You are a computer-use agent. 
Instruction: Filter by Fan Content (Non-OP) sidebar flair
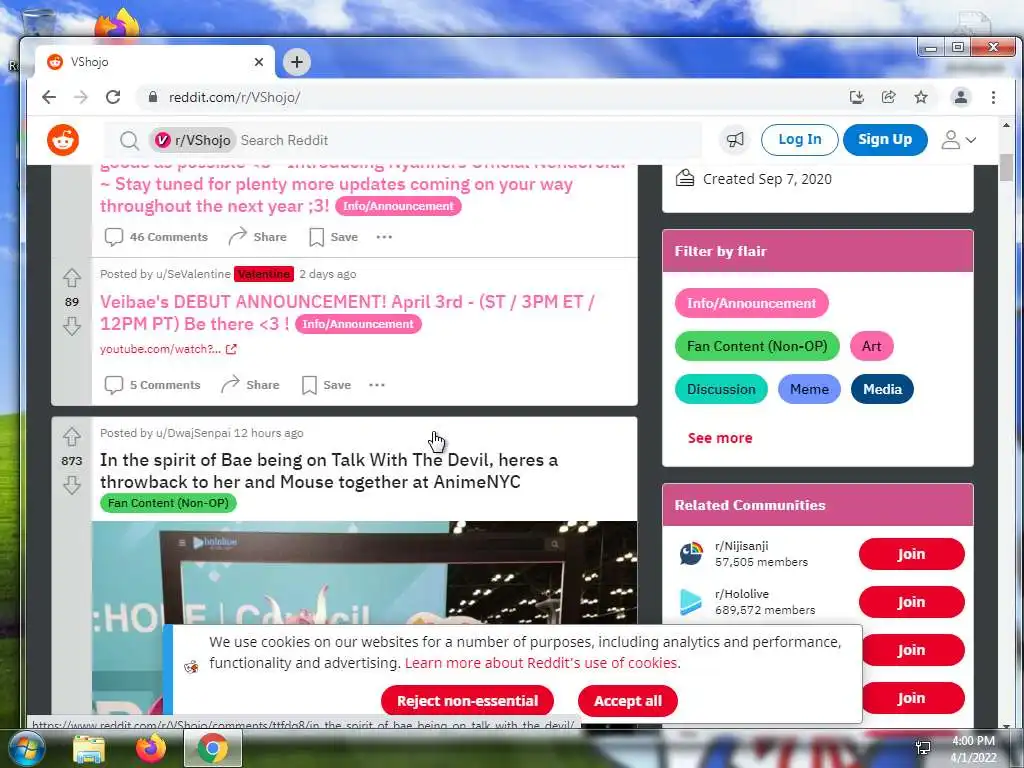coord(757,346)
